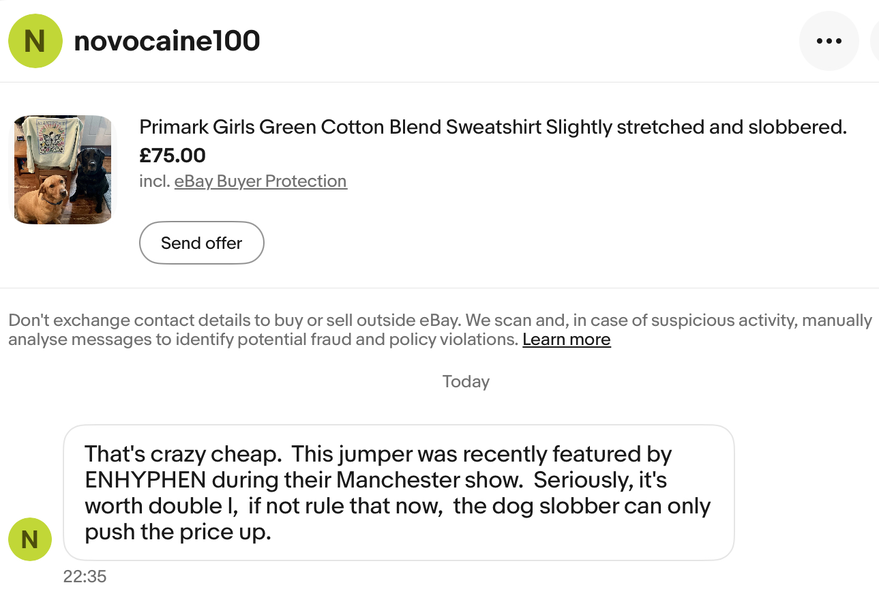Screen dimensions: 879x600
Task: Click the 22:35 message timestamp
Action: pos(85,576)
